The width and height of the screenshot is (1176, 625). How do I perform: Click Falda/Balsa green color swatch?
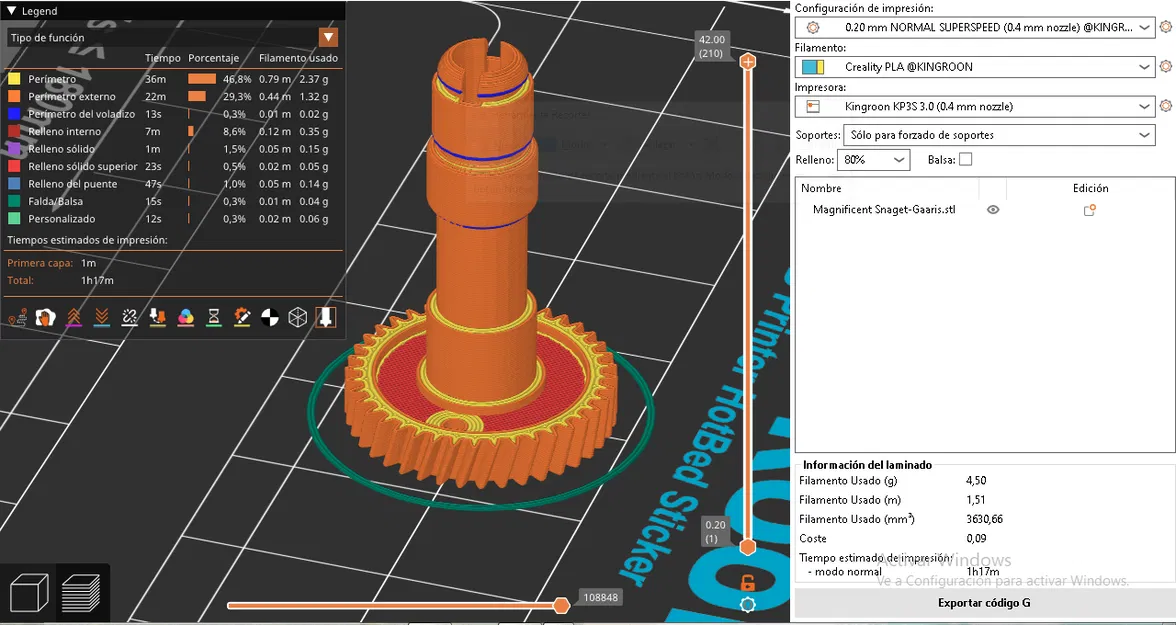(x=14, y=201)
